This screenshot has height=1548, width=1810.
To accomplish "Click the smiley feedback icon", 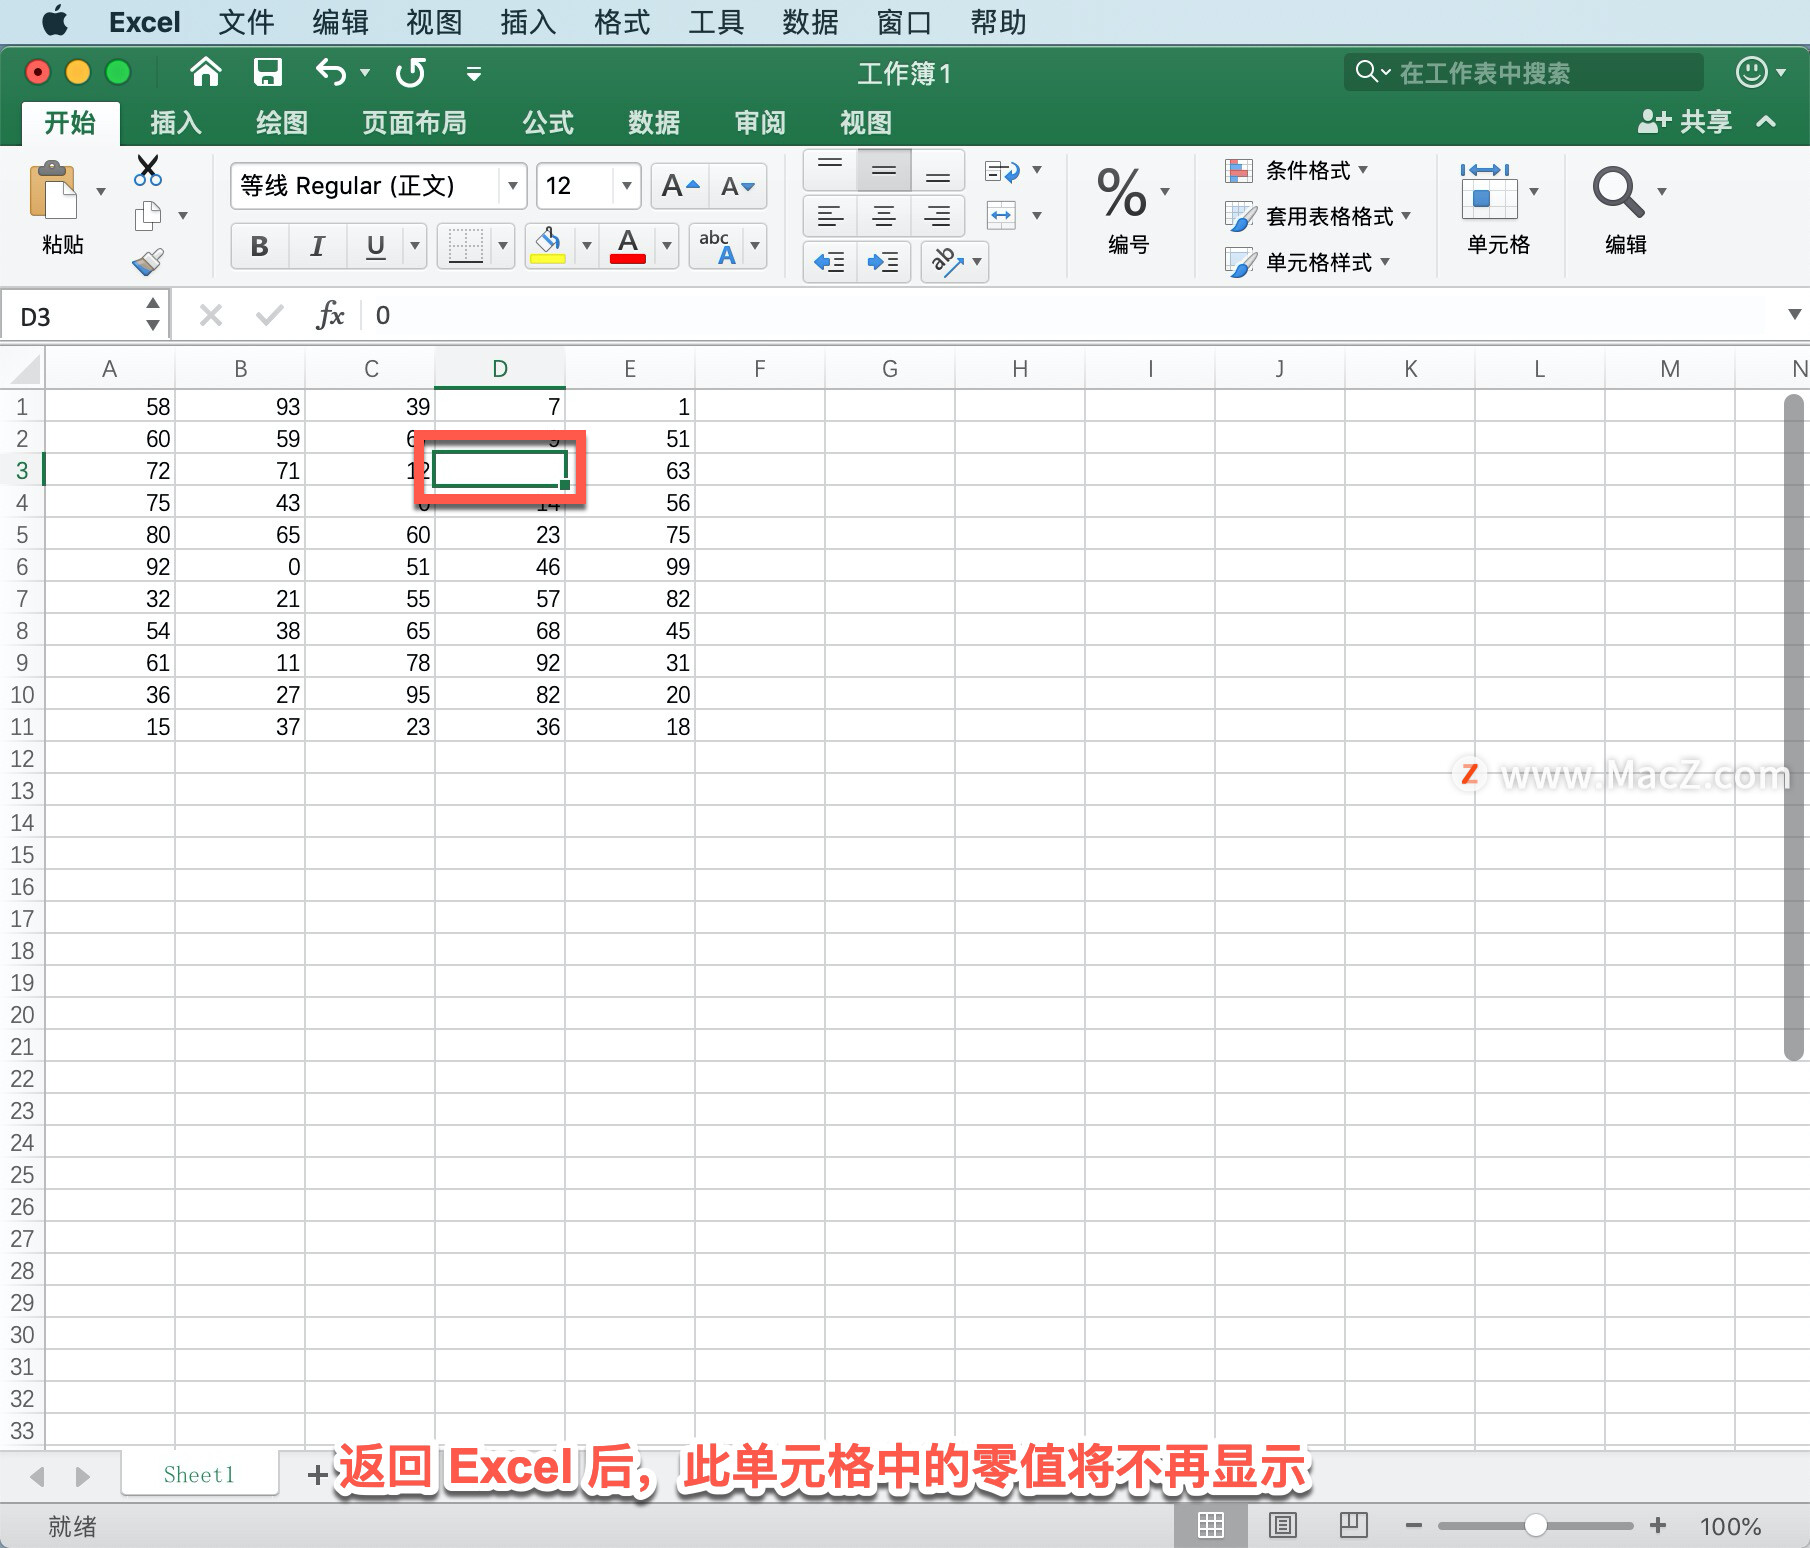I will 1751,72.
